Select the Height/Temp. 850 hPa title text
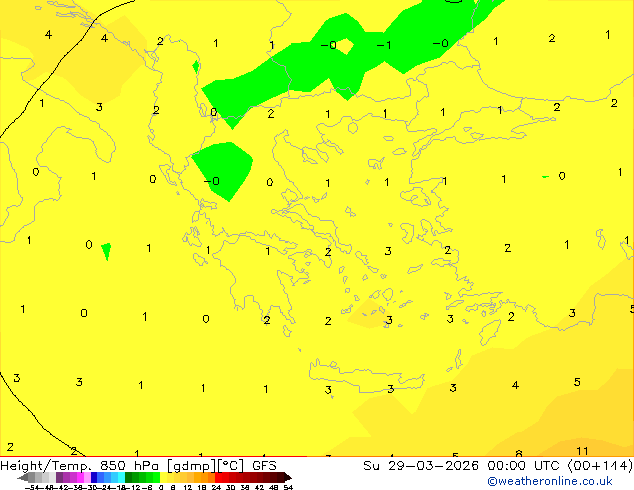This screenshot has width=634, height=490. pyautogui.click(x=79, y=466)
